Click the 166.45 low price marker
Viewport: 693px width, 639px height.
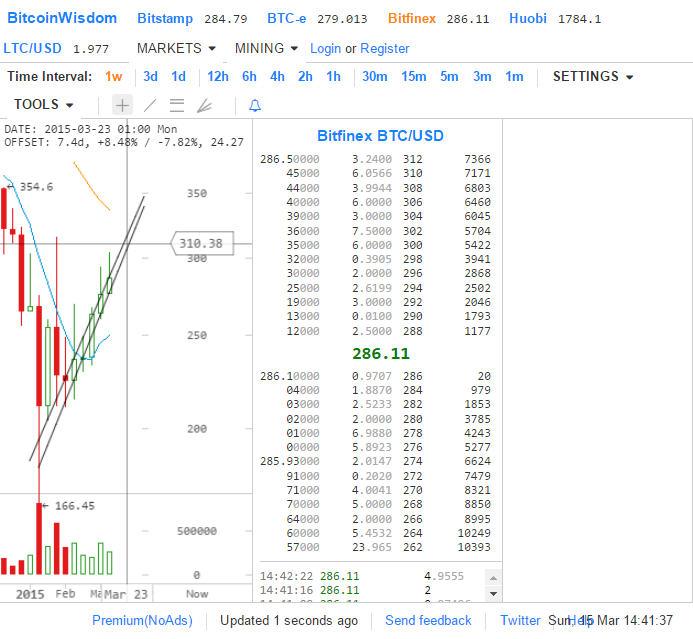coord(69,506)
